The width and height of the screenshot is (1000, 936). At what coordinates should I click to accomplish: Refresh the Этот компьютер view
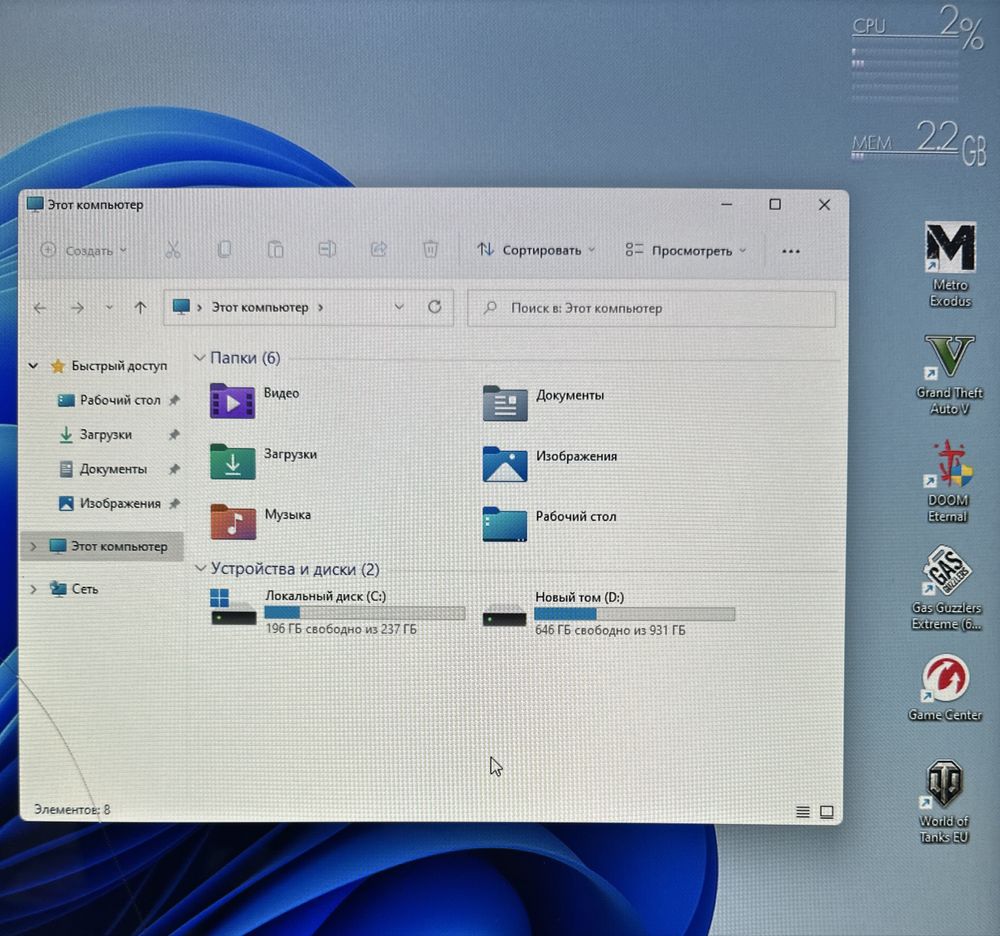click(x=435, y=307)
